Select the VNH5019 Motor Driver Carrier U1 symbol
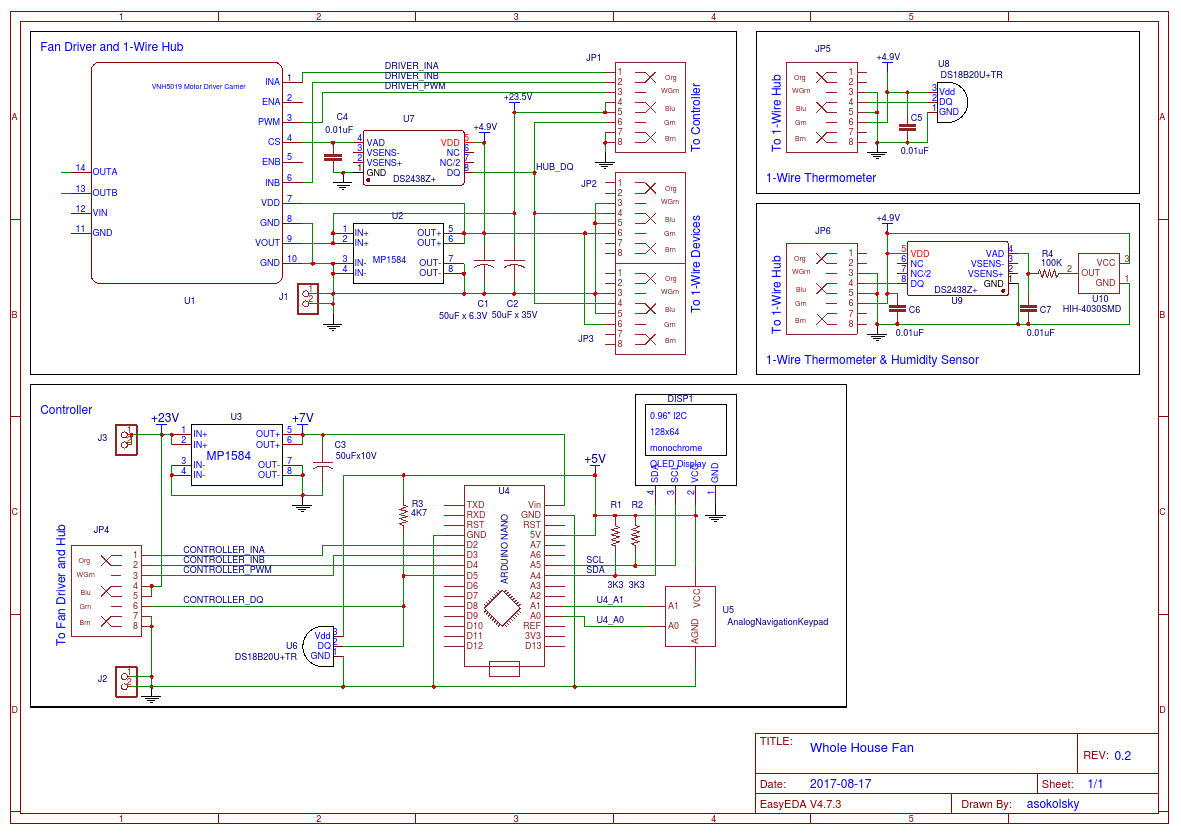Screen dimensions: 1181x834 [x=187, y=173]
